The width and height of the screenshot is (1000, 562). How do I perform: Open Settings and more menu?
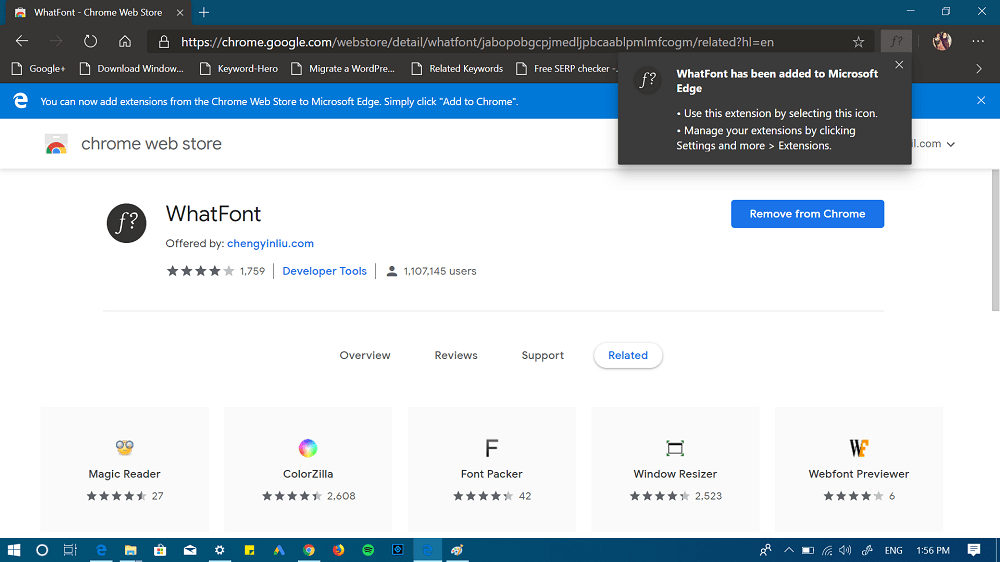(978, 41)
